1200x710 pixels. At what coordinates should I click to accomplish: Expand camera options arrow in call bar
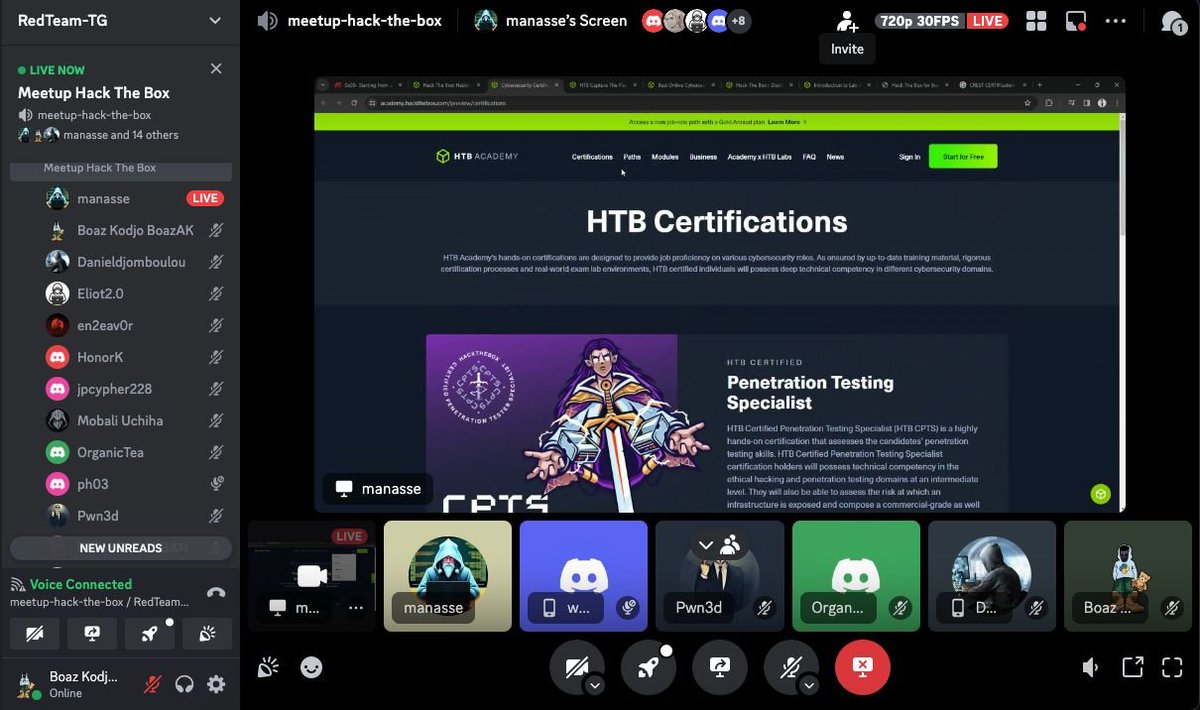[x=595, y=685]
